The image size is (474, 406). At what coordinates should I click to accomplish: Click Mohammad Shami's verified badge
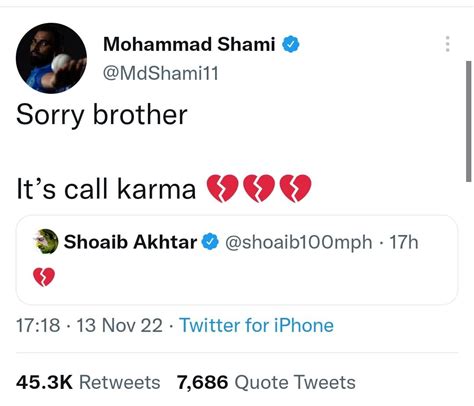(291, 44)
